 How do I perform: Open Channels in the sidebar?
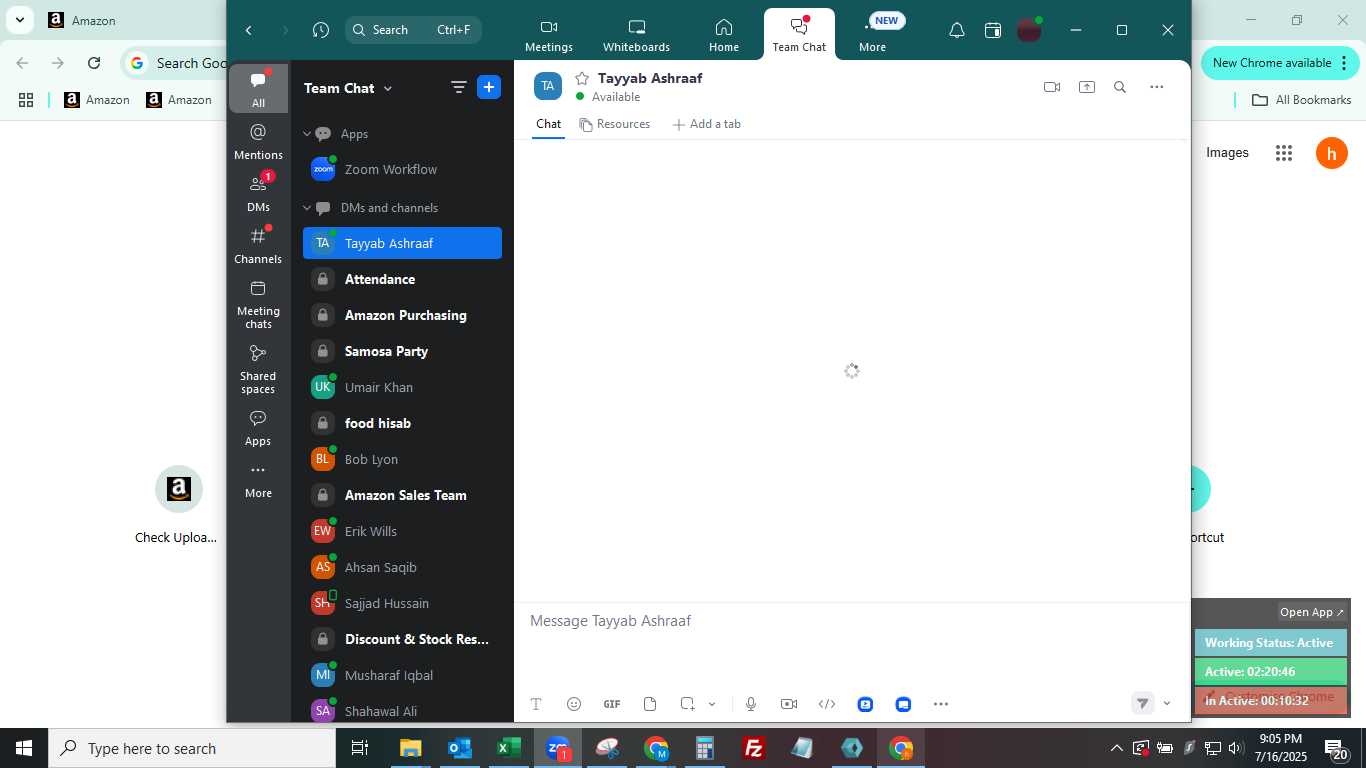(258, 245)
